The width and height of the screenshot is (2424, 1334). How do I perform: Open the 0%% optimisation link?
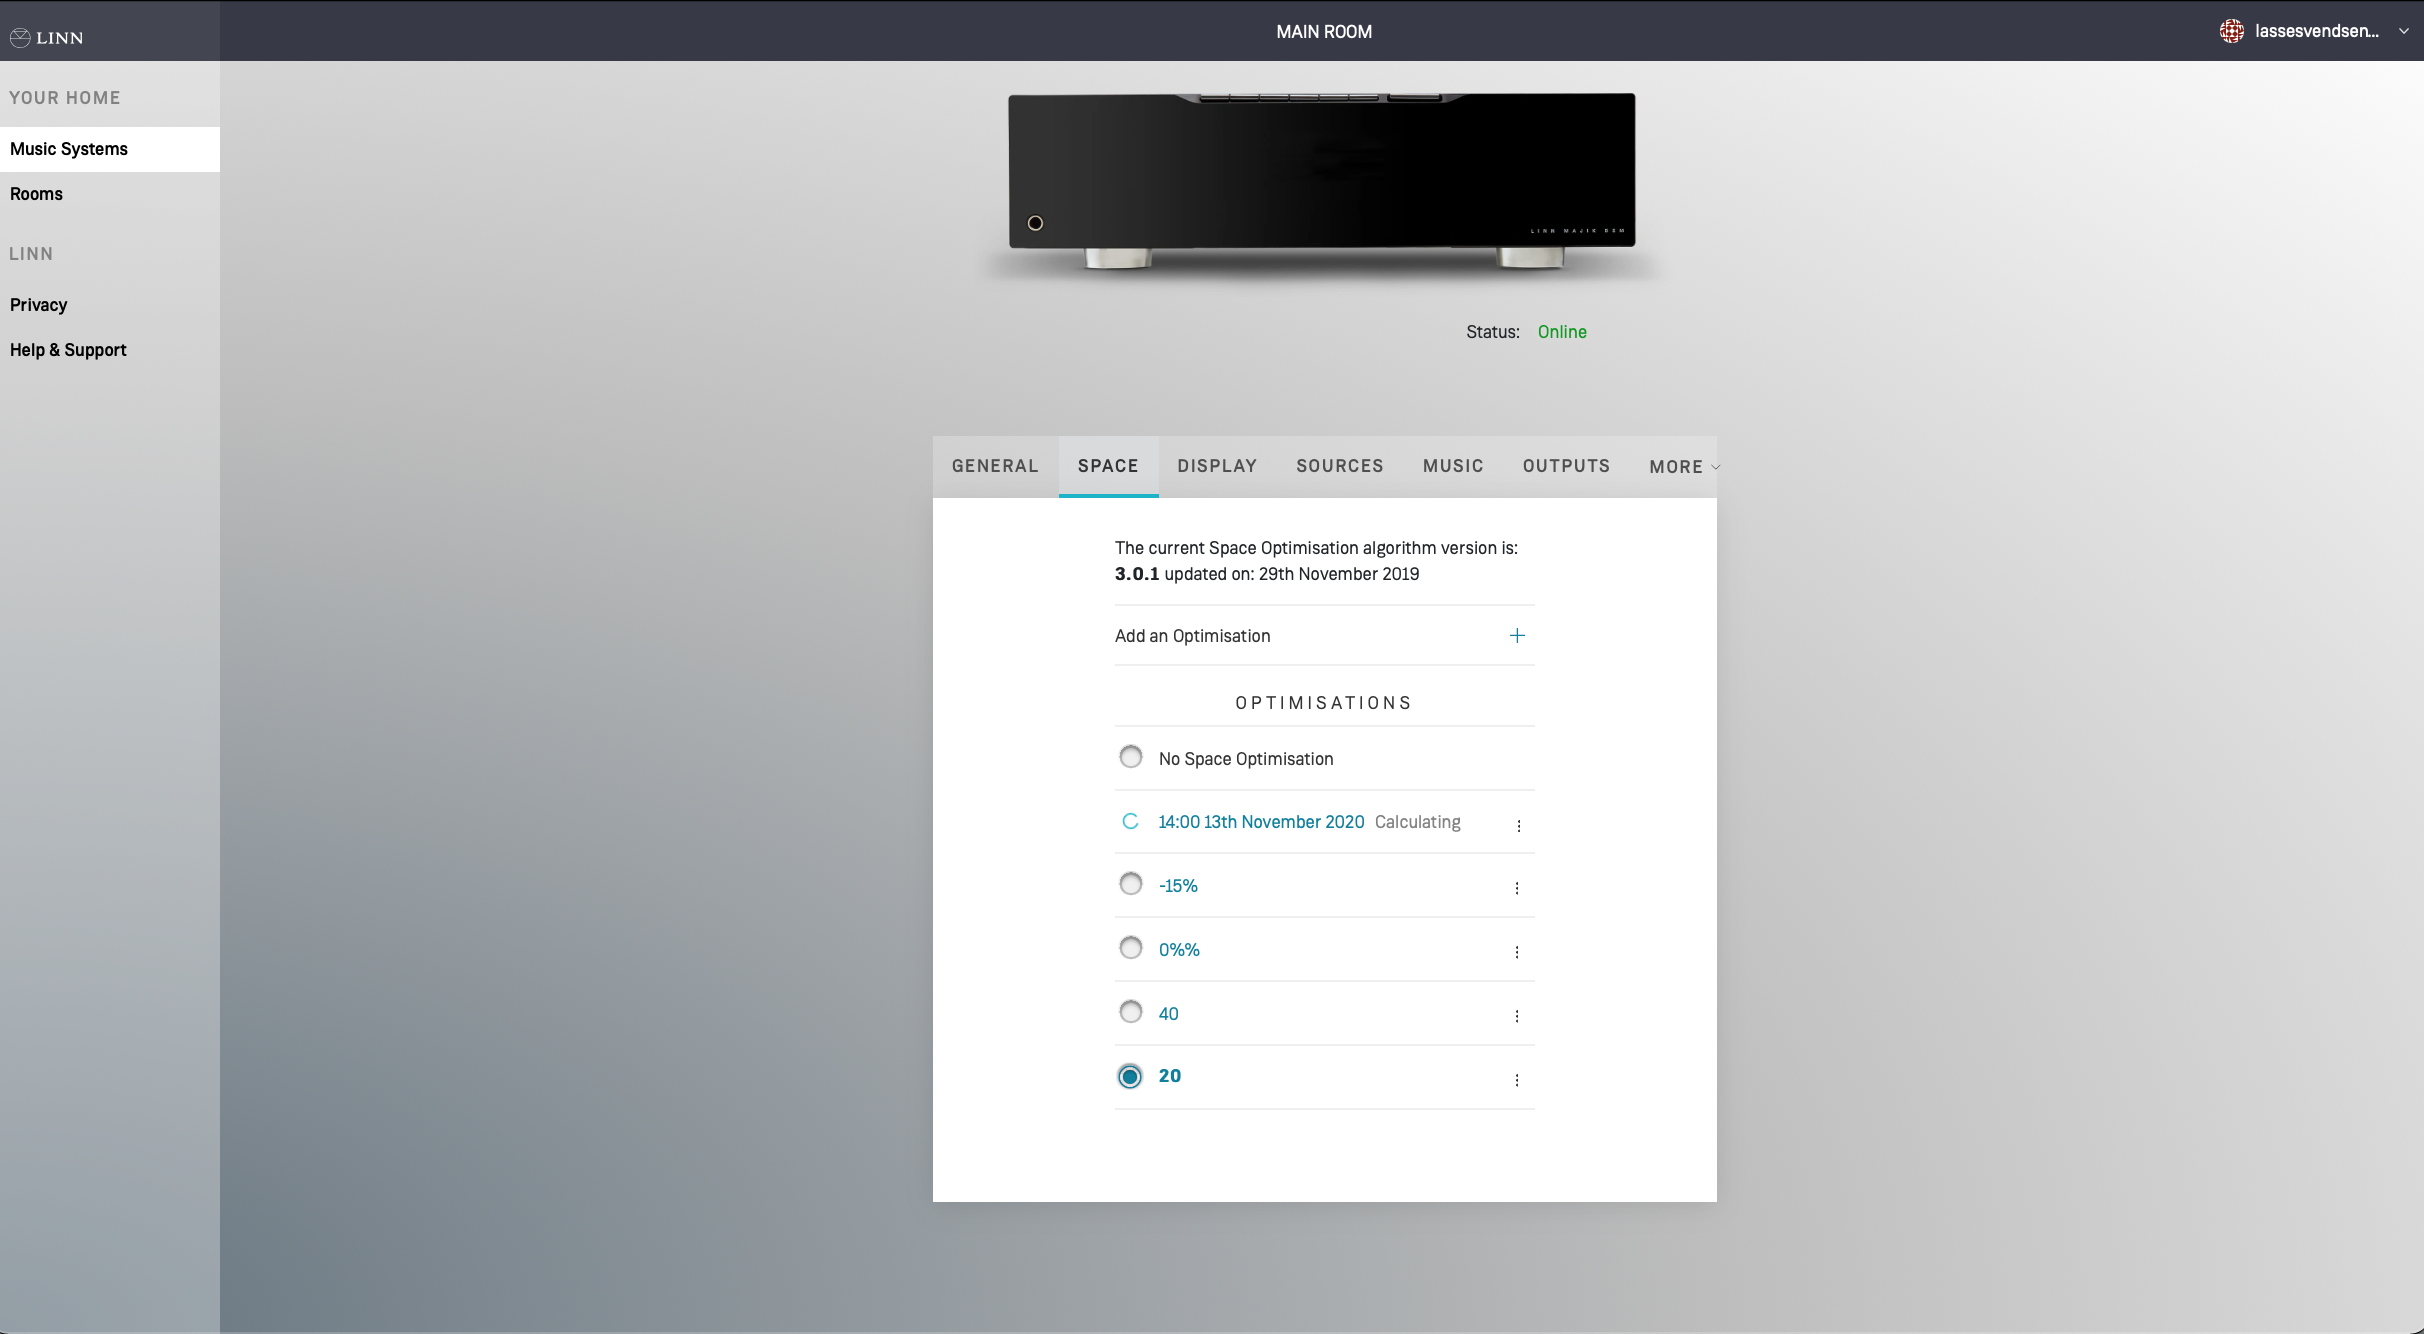point(1179,950)
